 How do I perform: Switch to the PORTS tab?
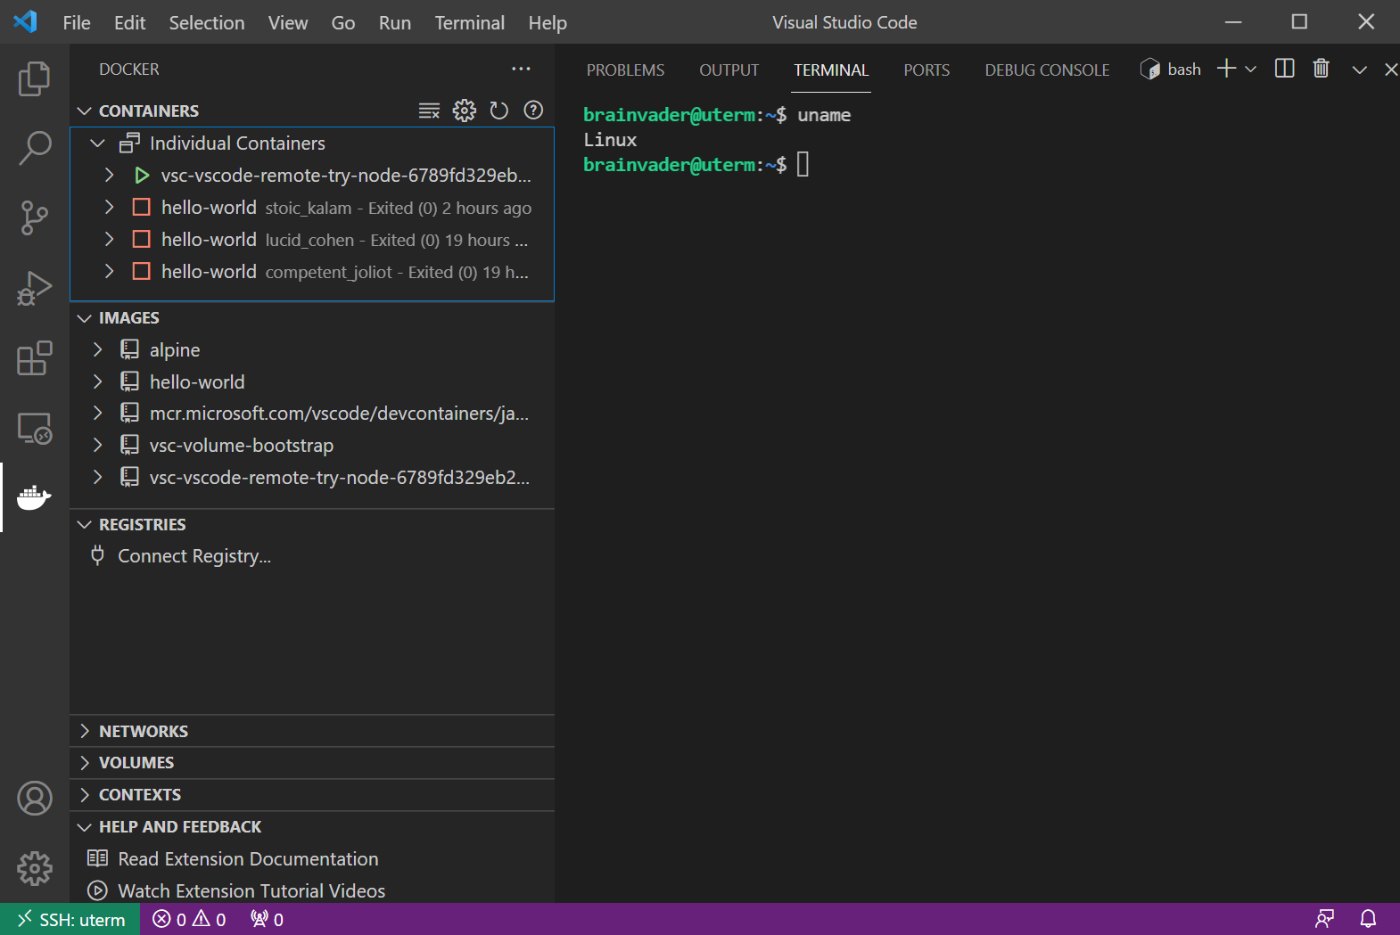click(x=926, y=70)
